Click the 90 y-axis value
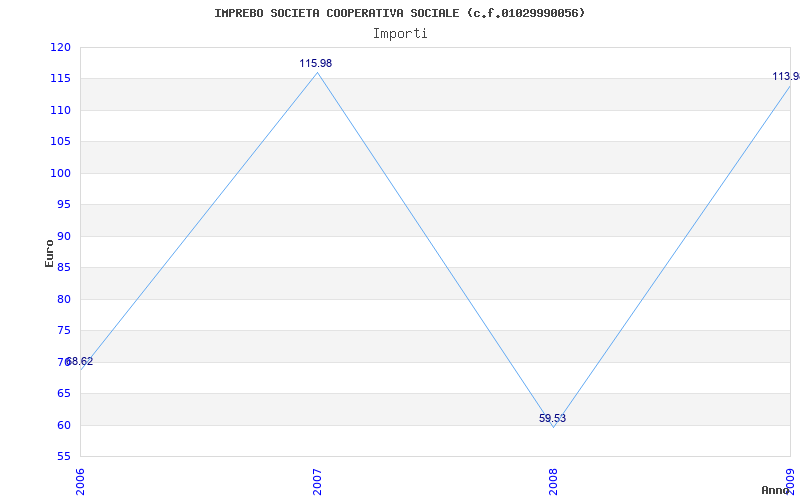Image resolution: width=800 pixels, height=500 pixels. pos(63,237)
